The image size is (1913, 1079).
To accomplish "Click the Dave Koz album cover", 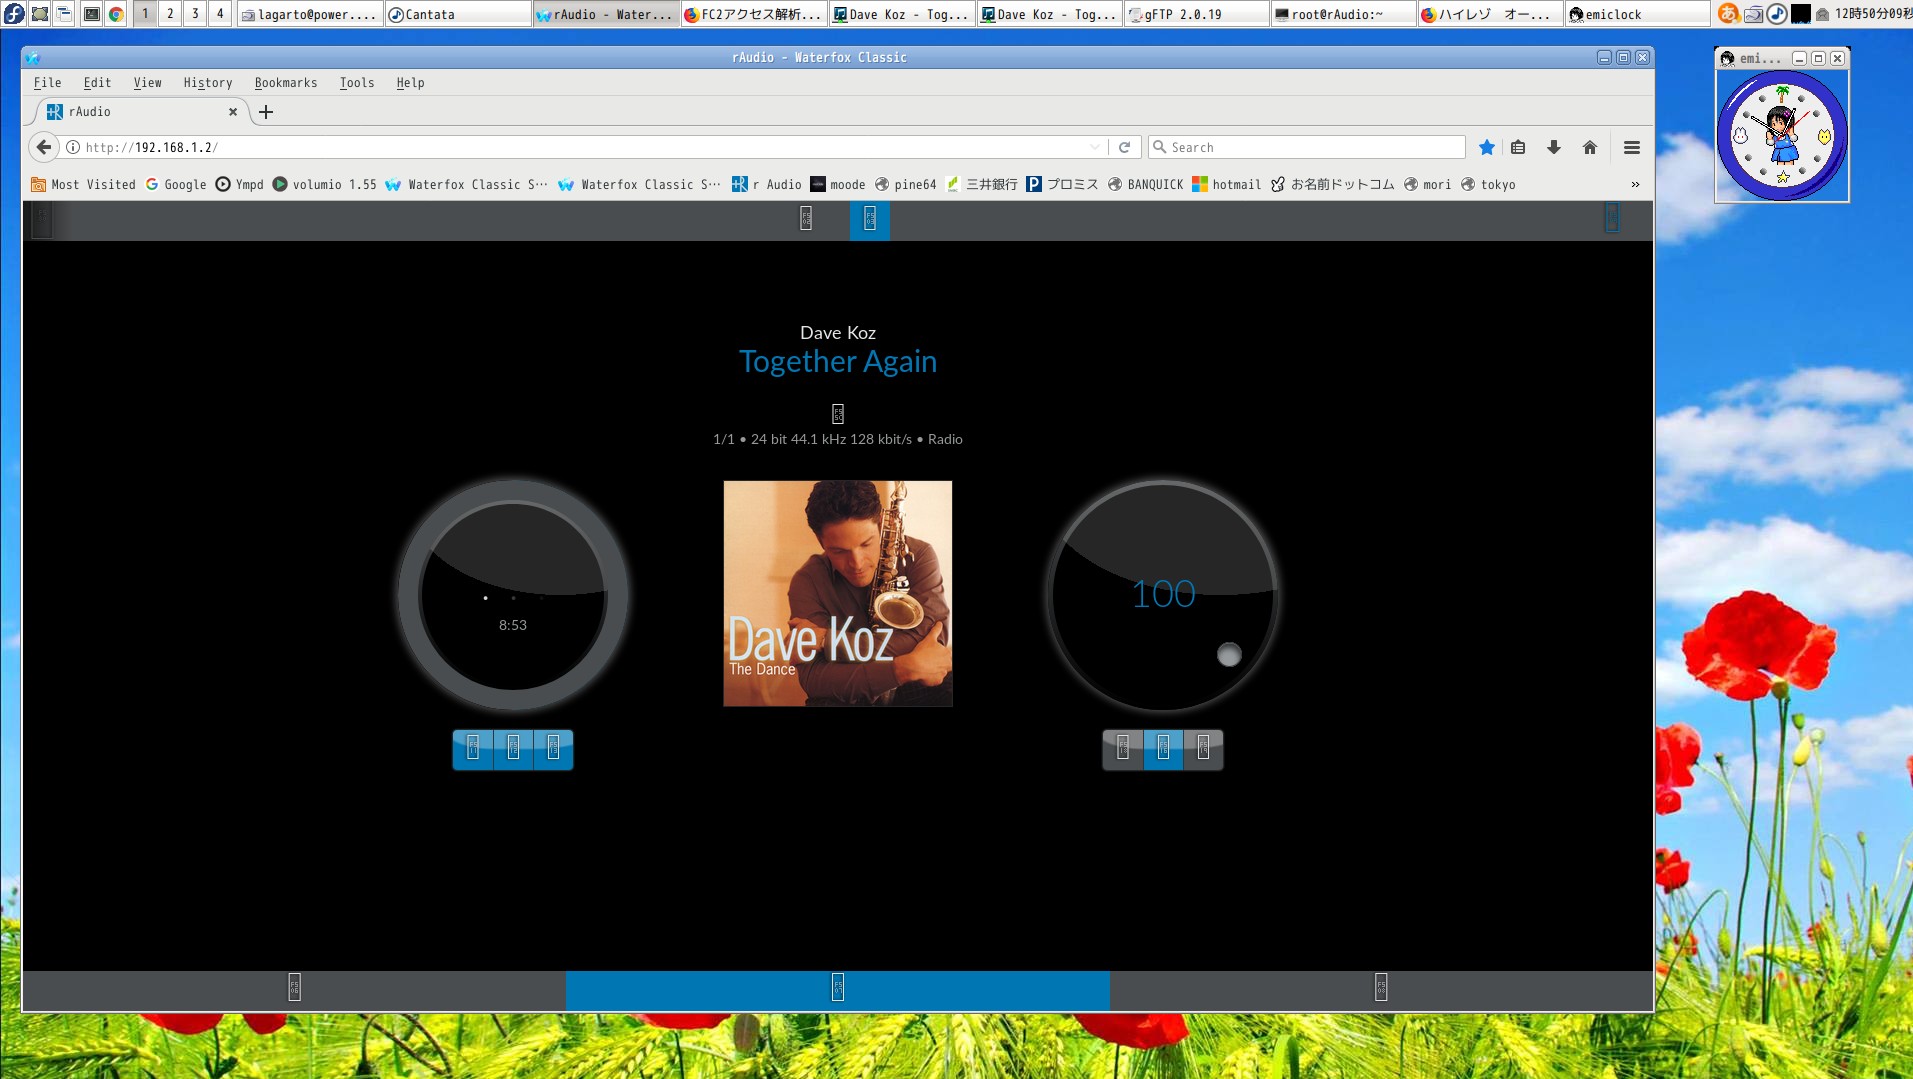I will coord(837,594).
